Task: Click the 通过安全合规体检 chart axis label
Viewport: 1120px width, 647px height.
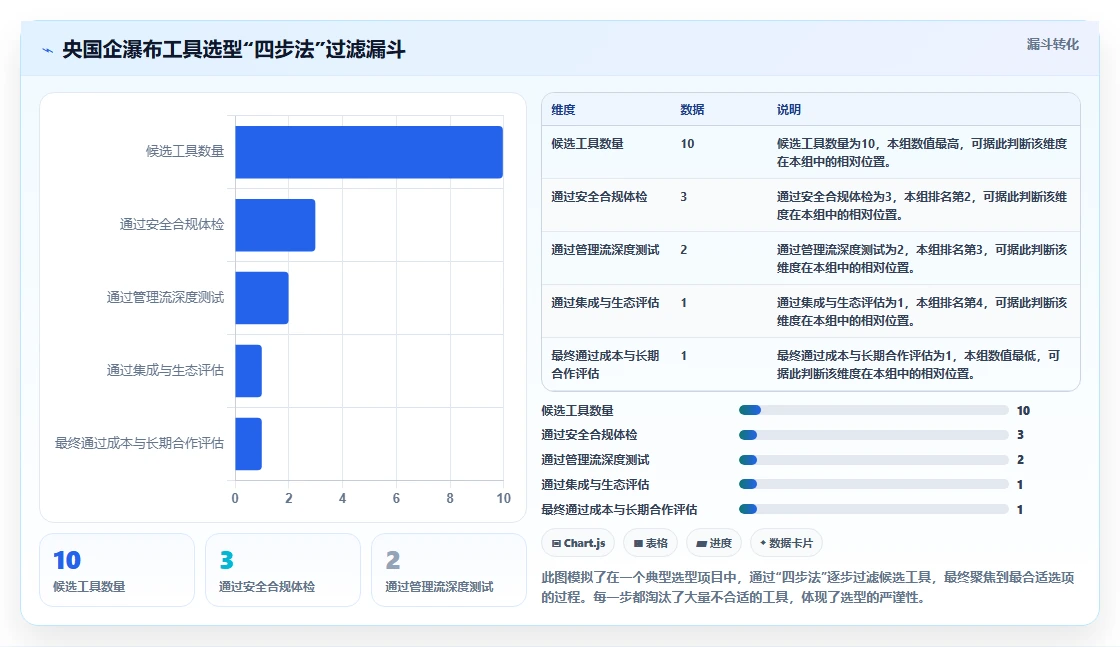Action: (171, 224)
